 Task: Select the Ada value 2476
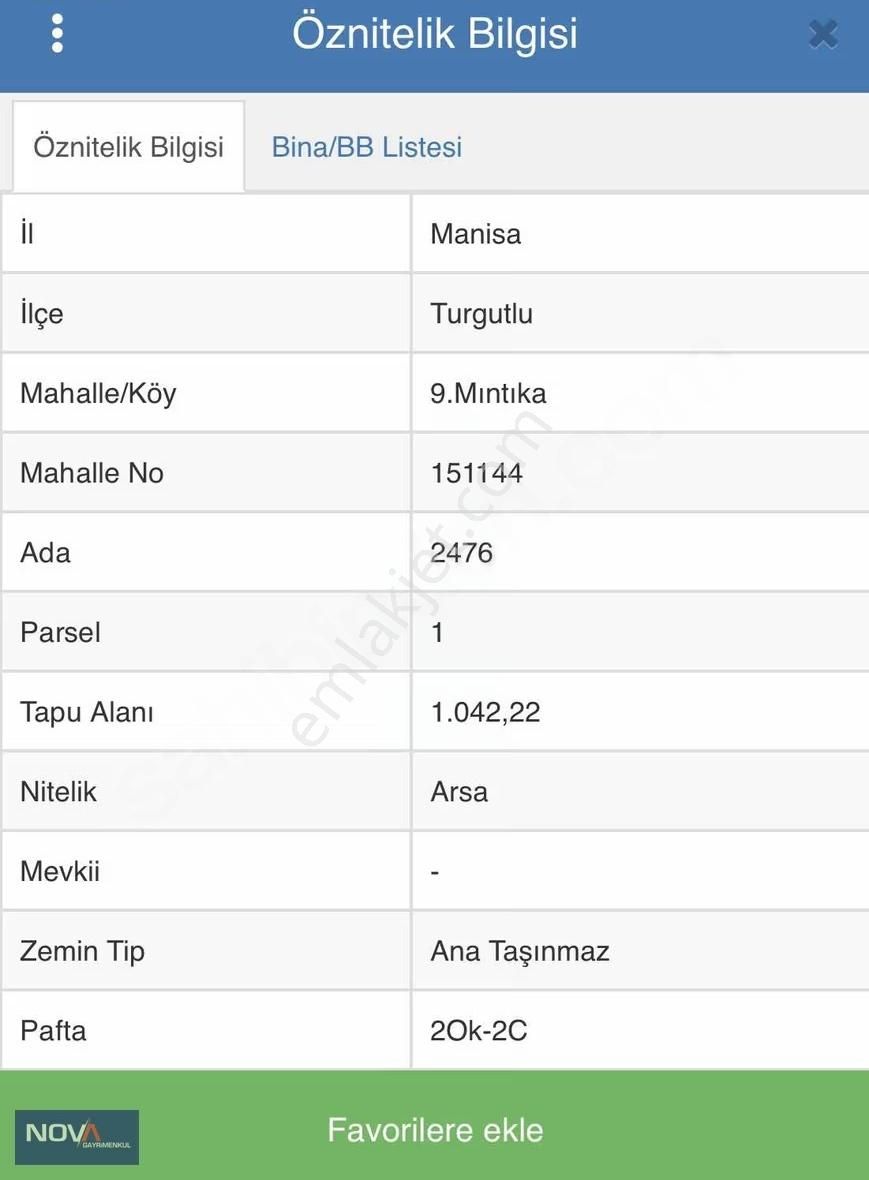point(462,553)
